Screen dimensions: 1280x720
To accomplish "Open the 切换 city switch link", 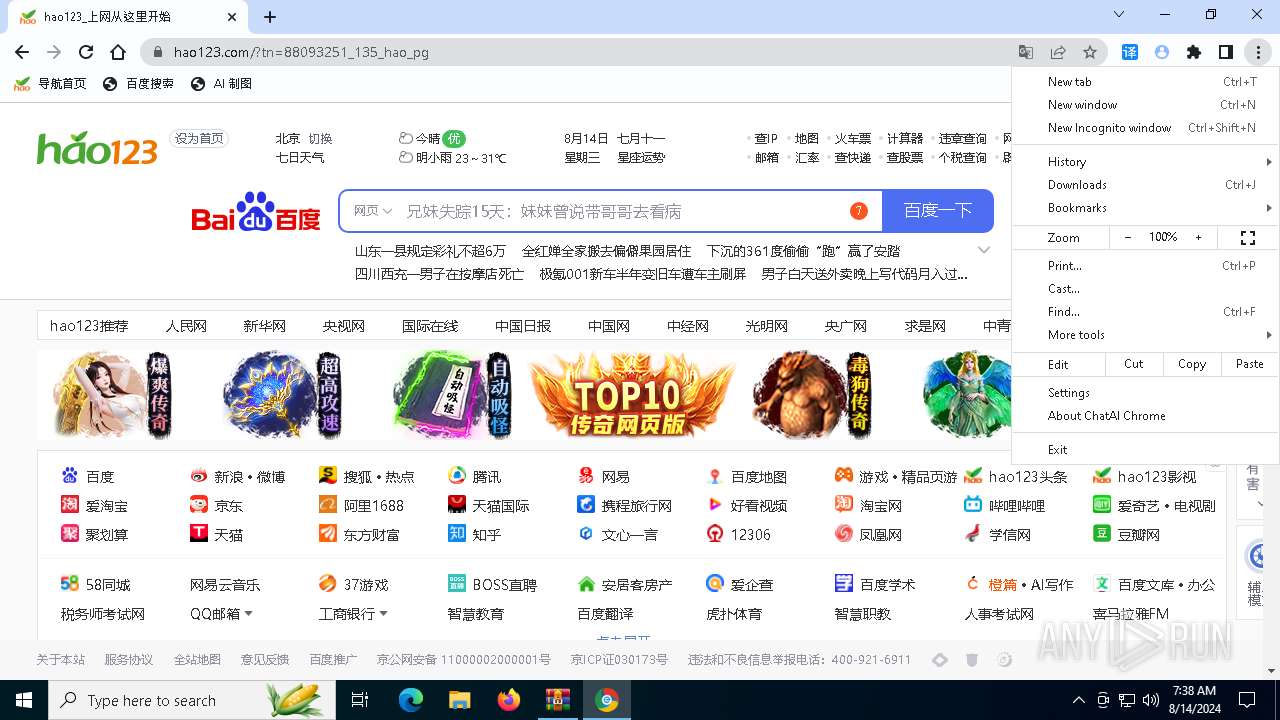I will point(320,138).
